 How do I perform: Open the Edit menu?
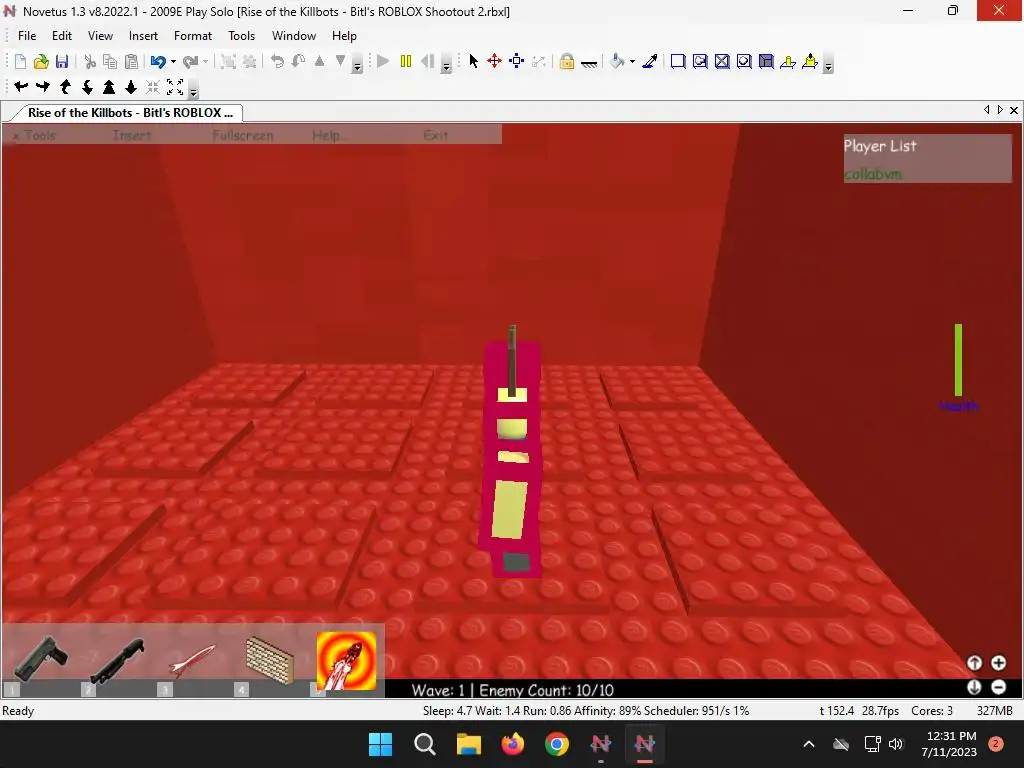pyautogui.click(x=62, y=36)
